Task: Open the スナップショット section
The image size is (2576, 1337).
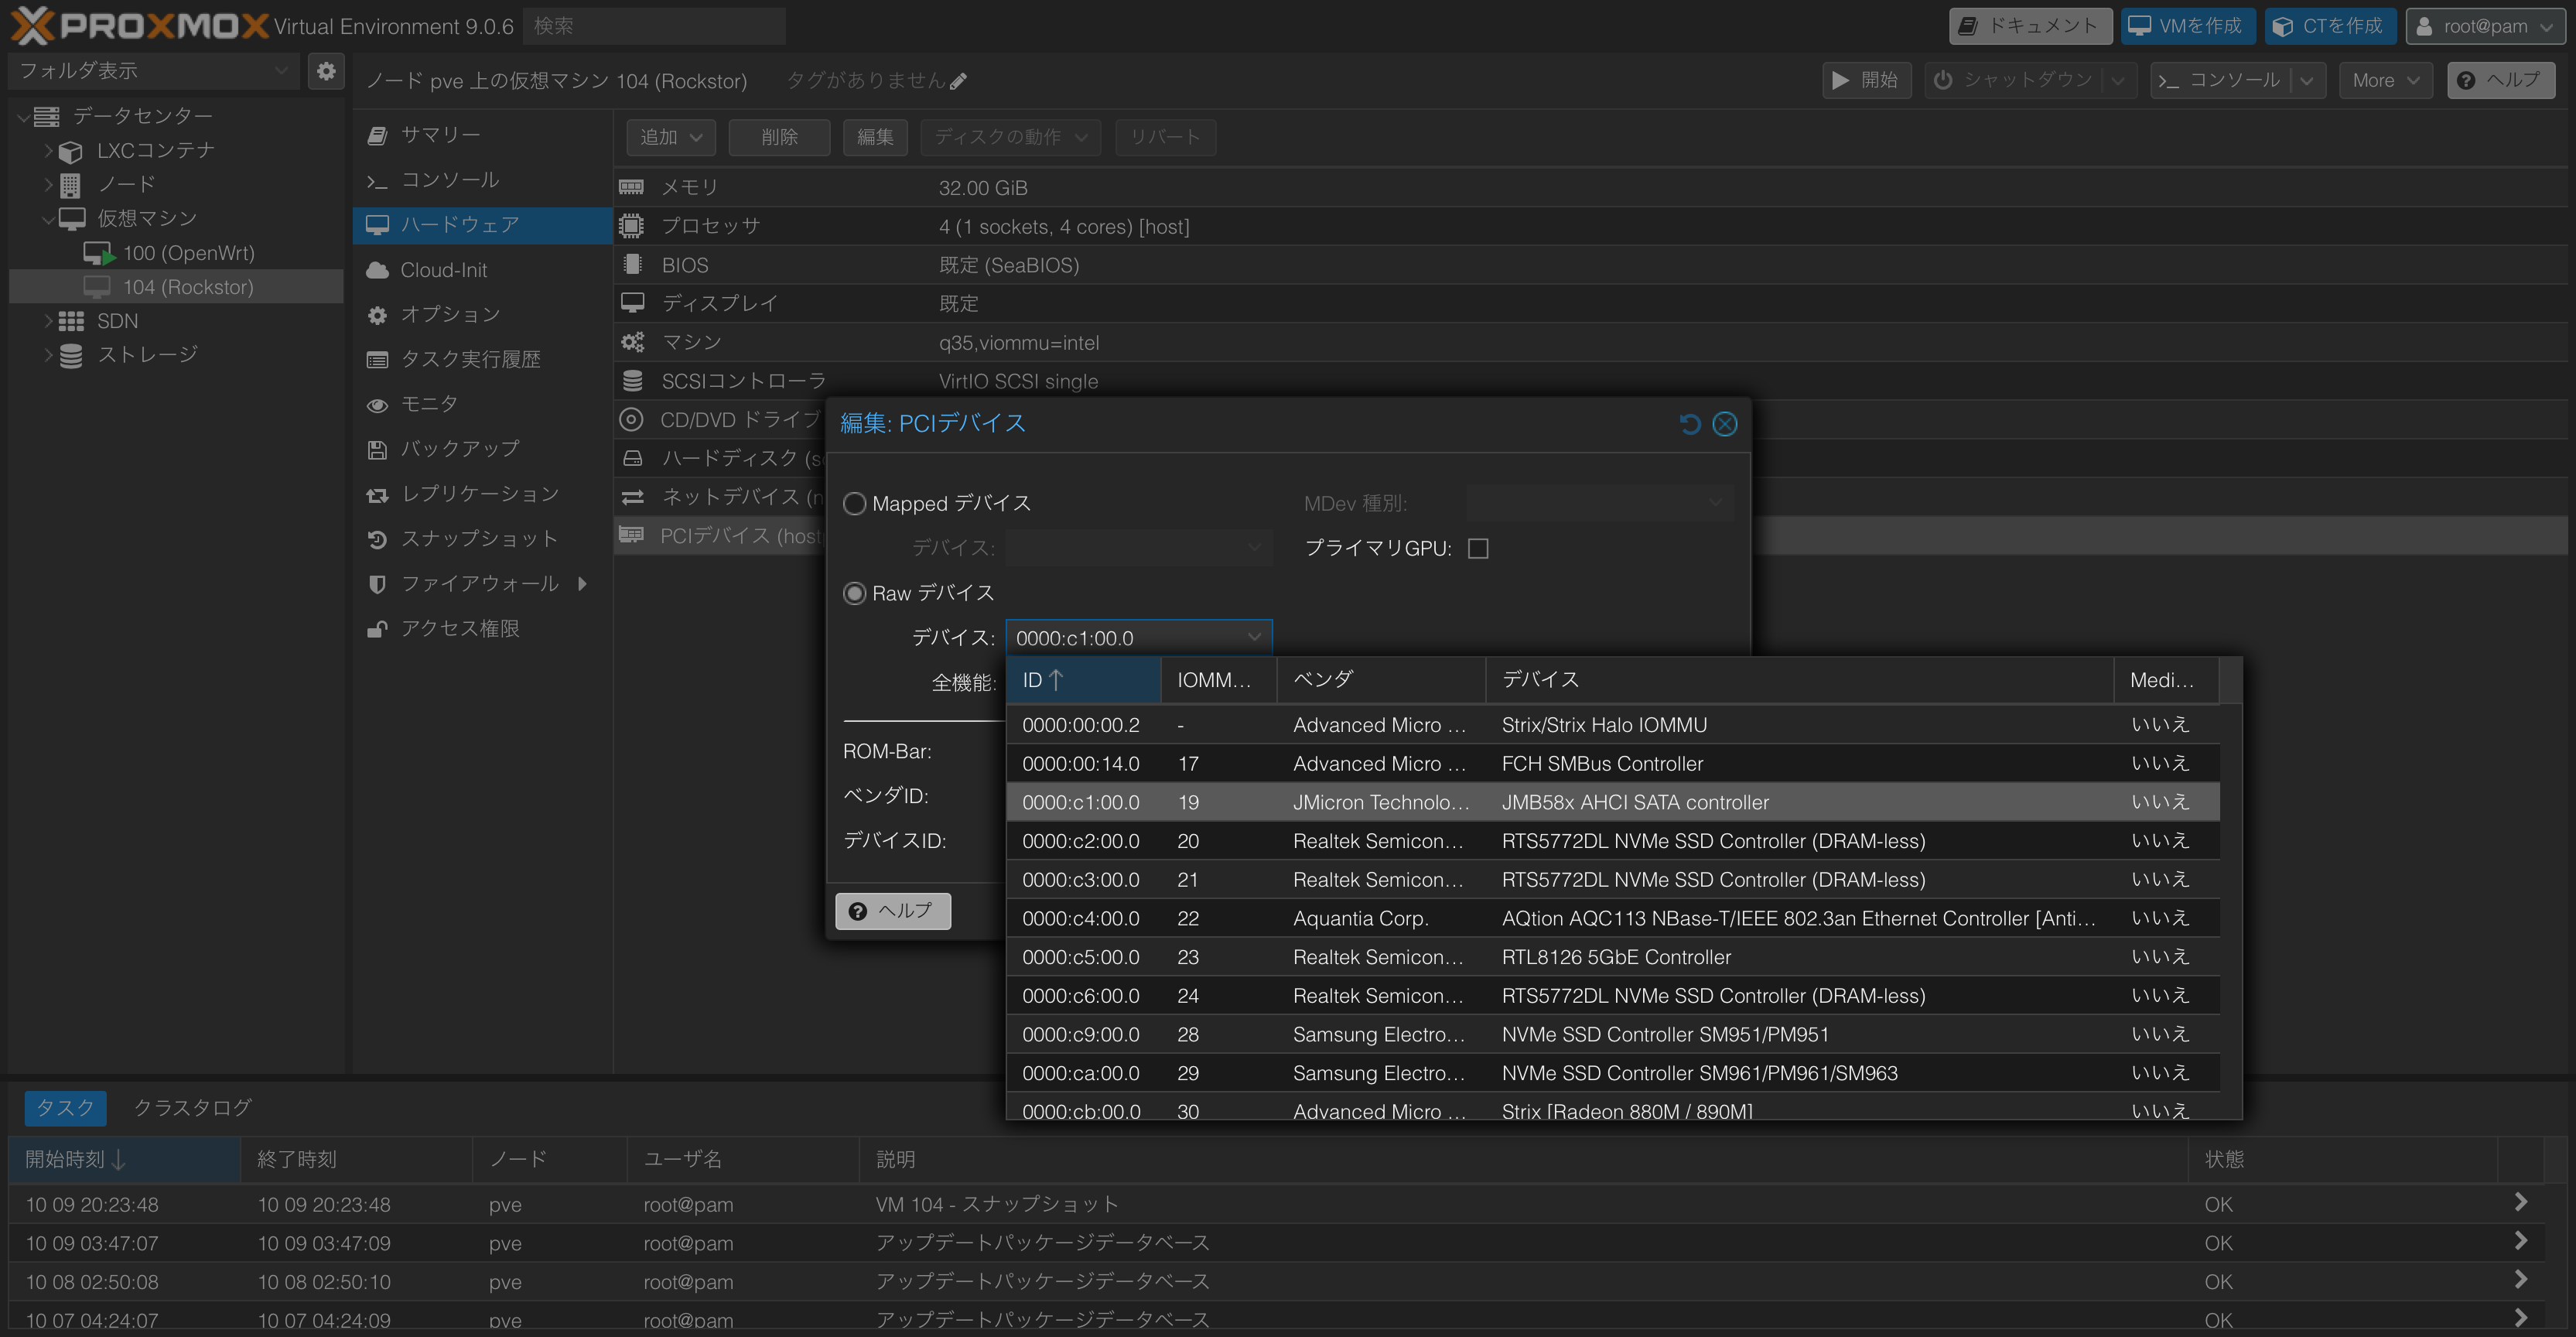Action: (x=478, y=539)
